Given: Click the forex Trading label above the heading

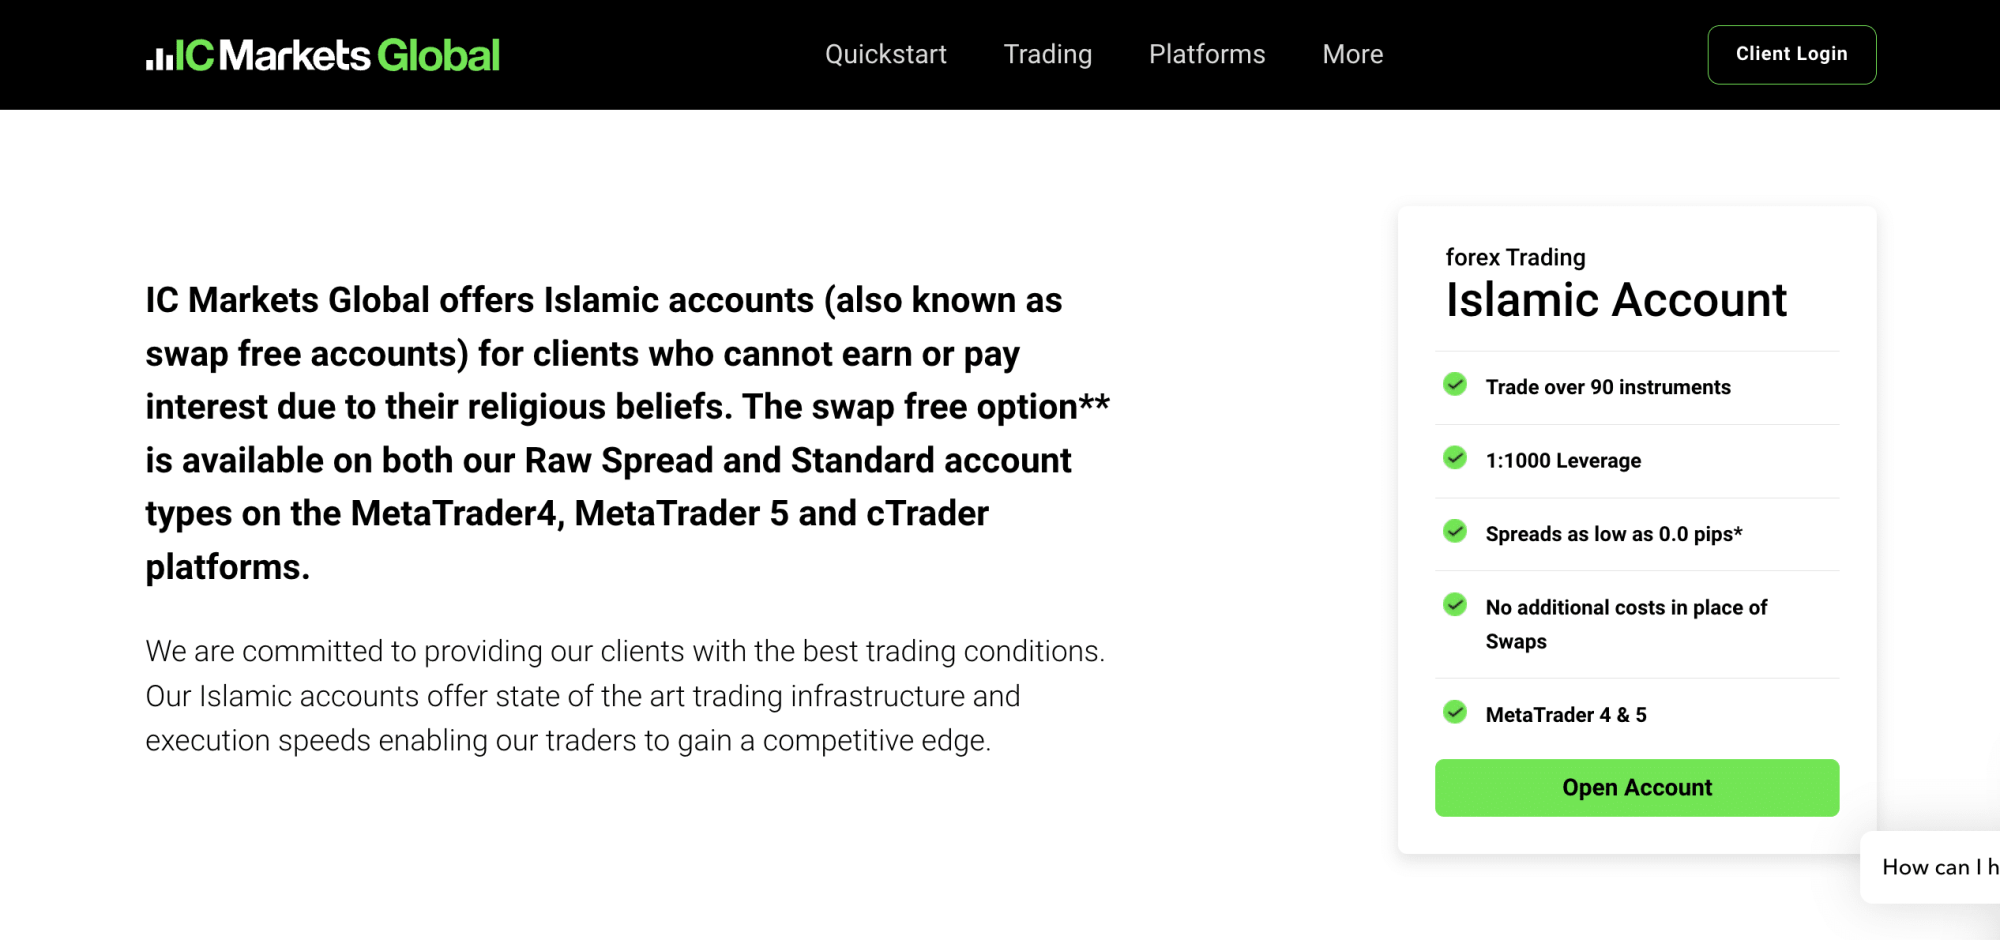Looking at the screenshot, I should click(x=1515, y=258).
